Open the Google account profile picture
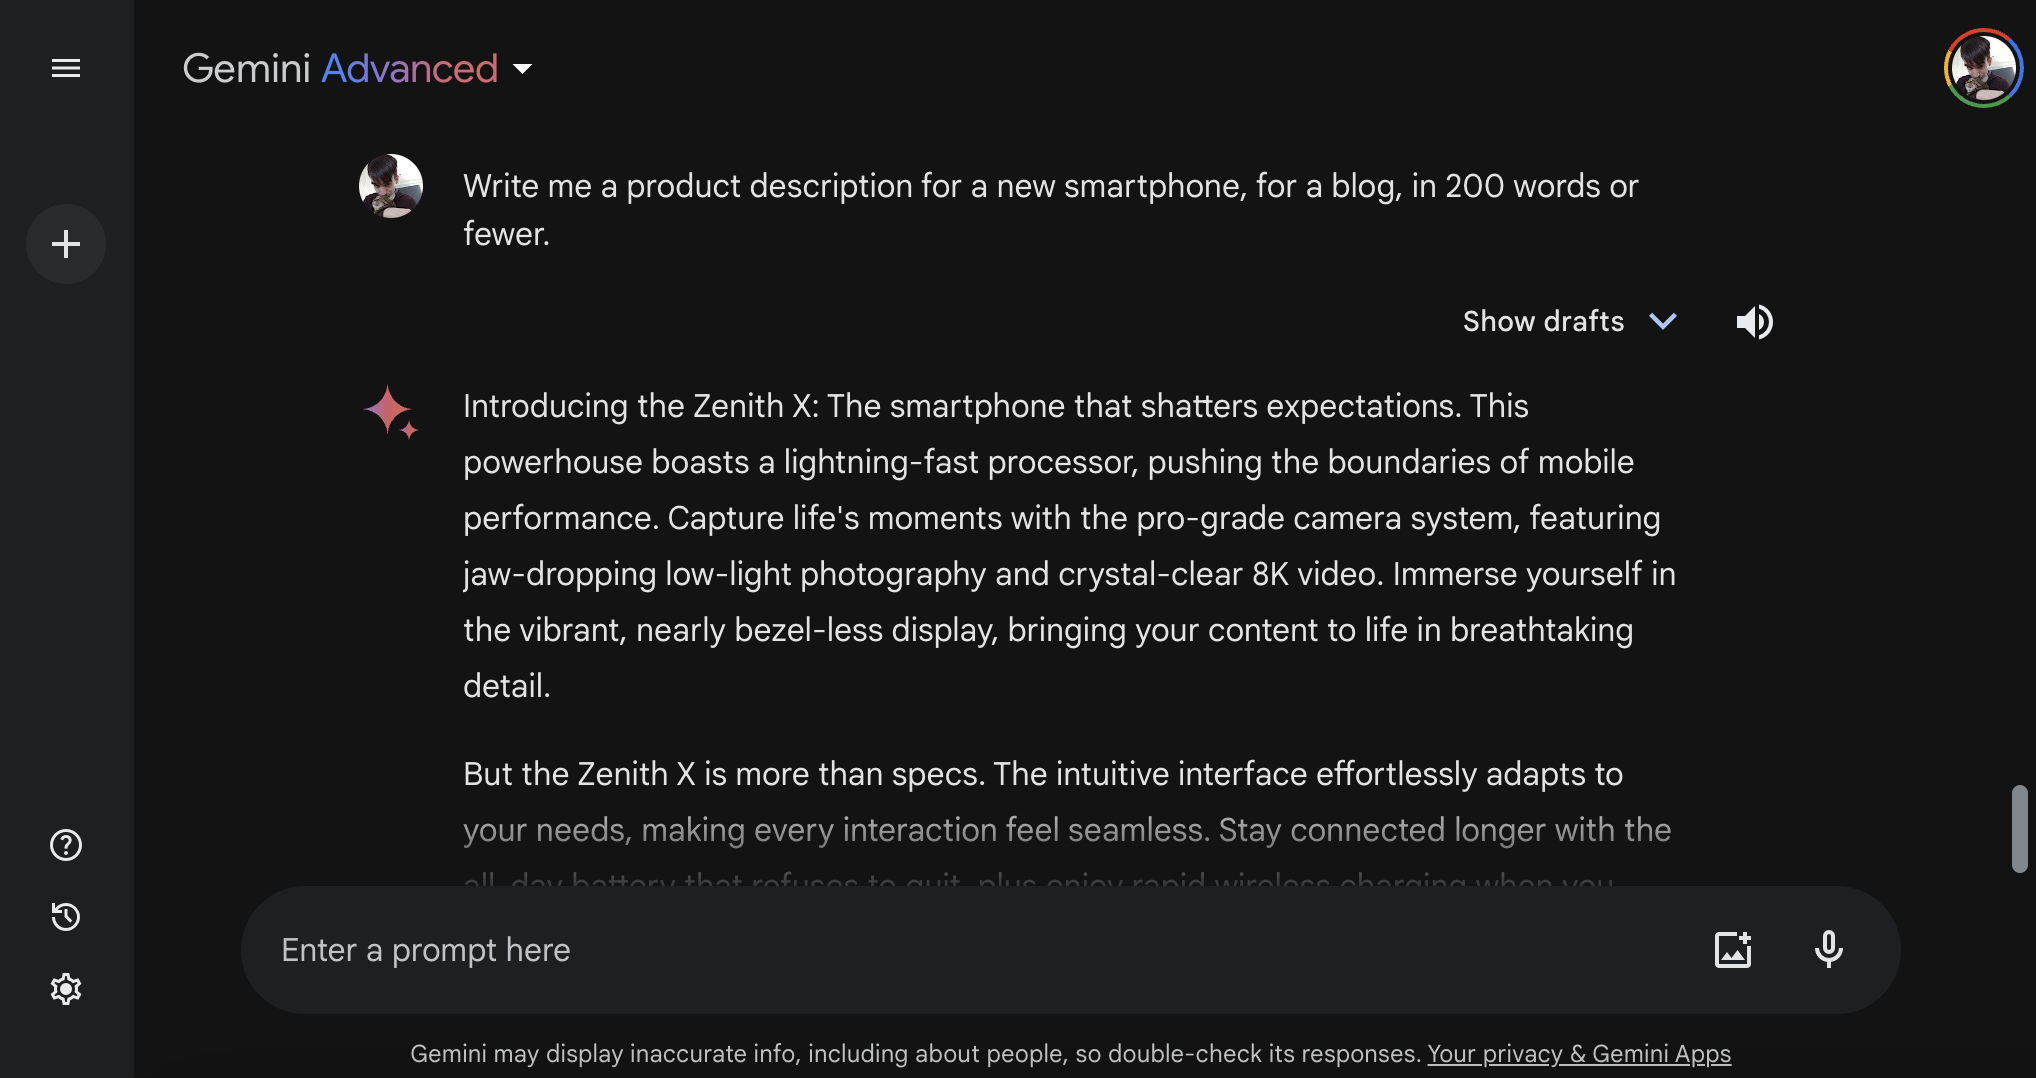Screen dimensions: 2036x1078 tap(1983, 68)
